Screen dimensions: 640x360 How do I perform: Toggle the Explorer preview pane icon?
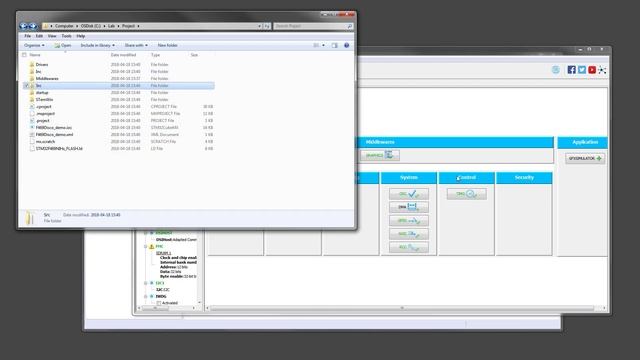335,45
